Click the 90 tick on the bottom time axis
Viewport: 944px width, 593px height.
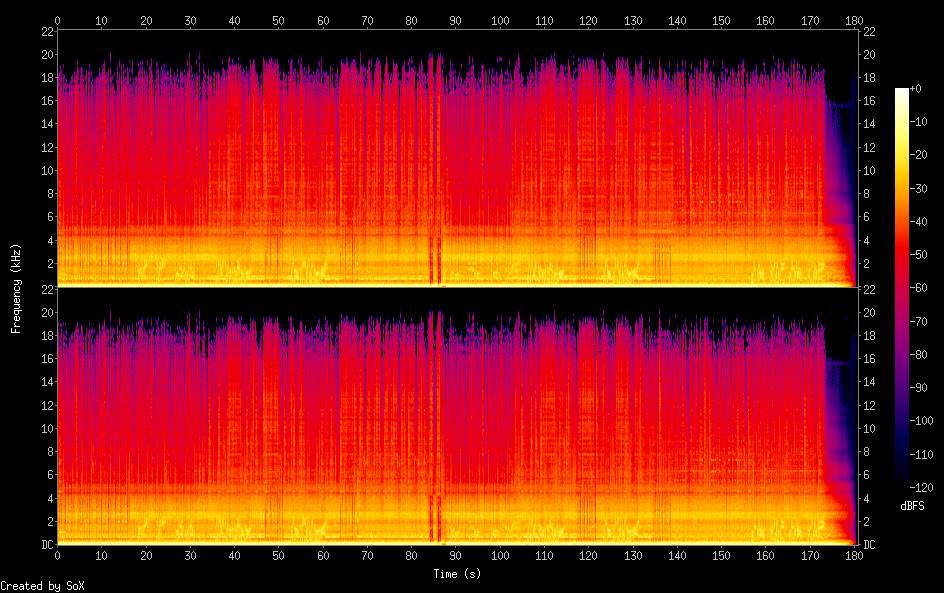pos(455,555)
